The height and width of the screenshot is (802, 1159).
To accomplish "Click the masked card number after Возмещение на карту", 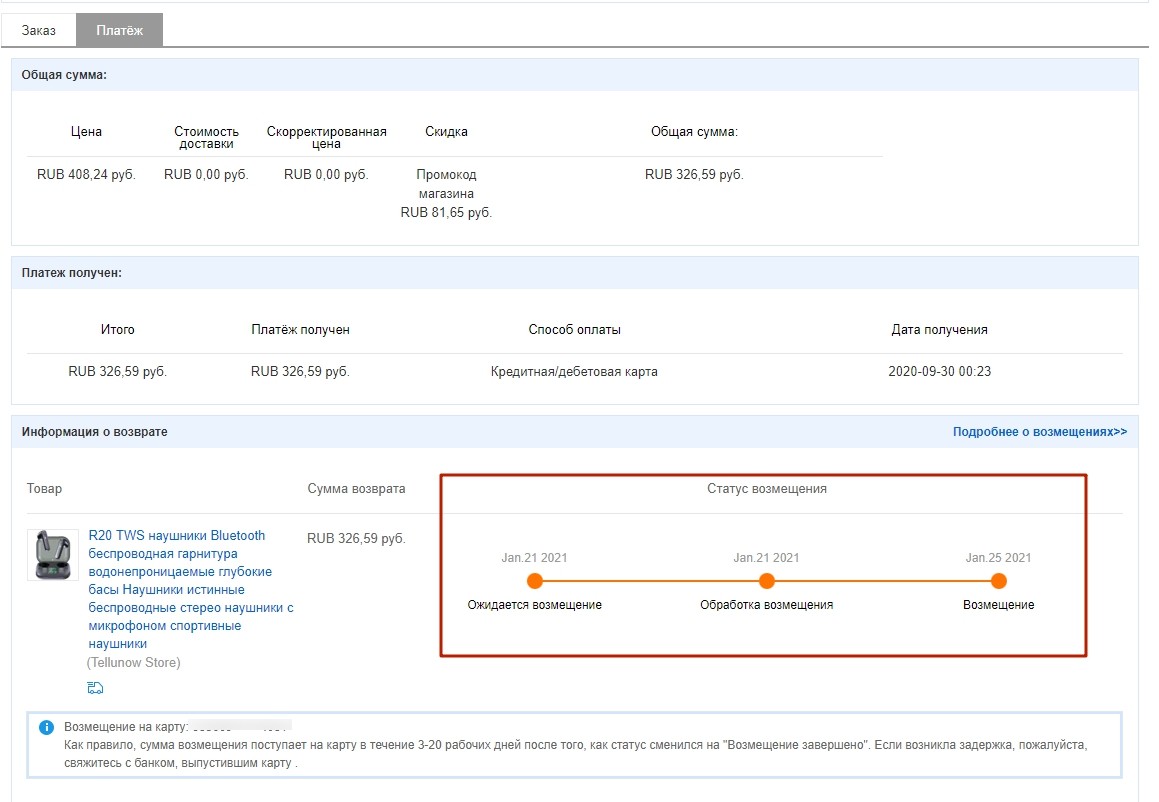I will [x=241, y=726].
